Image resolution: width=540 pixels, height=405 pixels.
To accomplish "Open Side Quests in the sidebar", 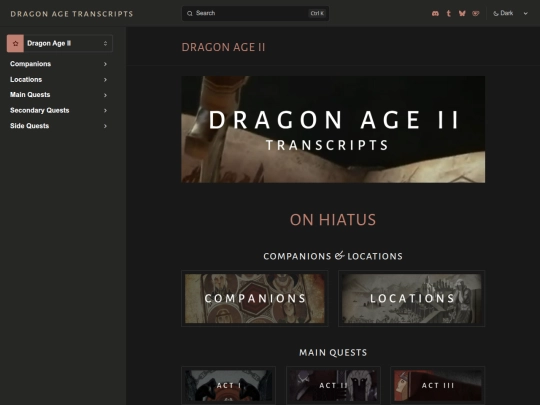I will point(30,126).
